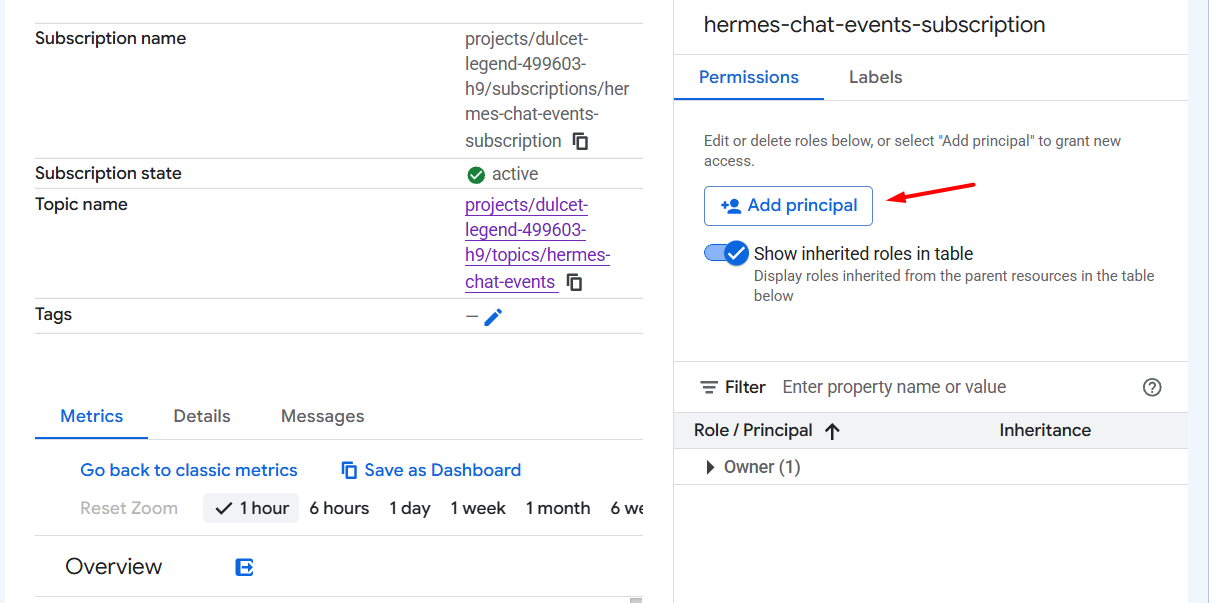This screenshot has height=603, width=1228.
Task: Click the Role / Principal column header
Action: (x=753, y=431)
